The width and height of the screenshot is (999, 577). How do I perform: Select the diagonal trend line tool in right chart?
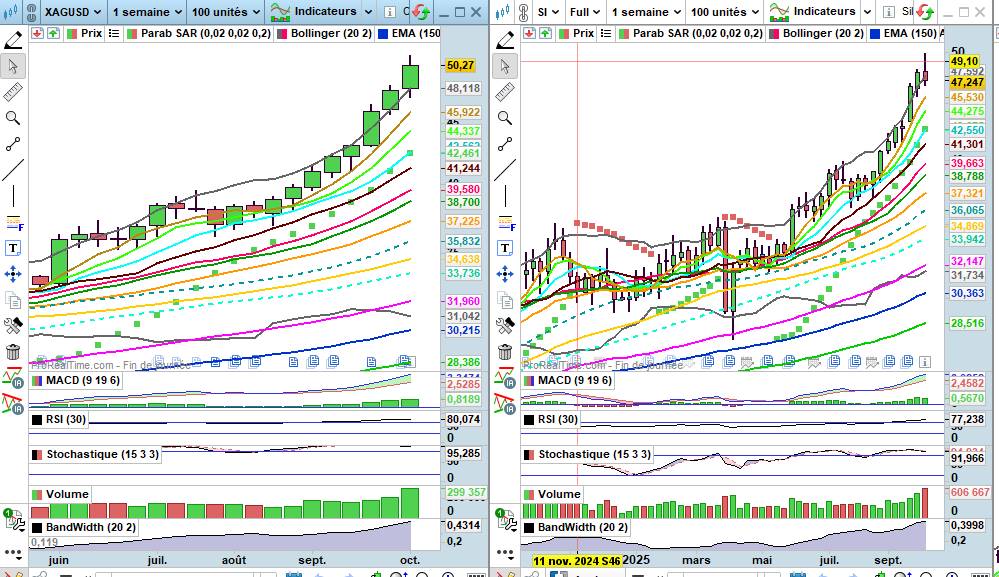(505, 170)
